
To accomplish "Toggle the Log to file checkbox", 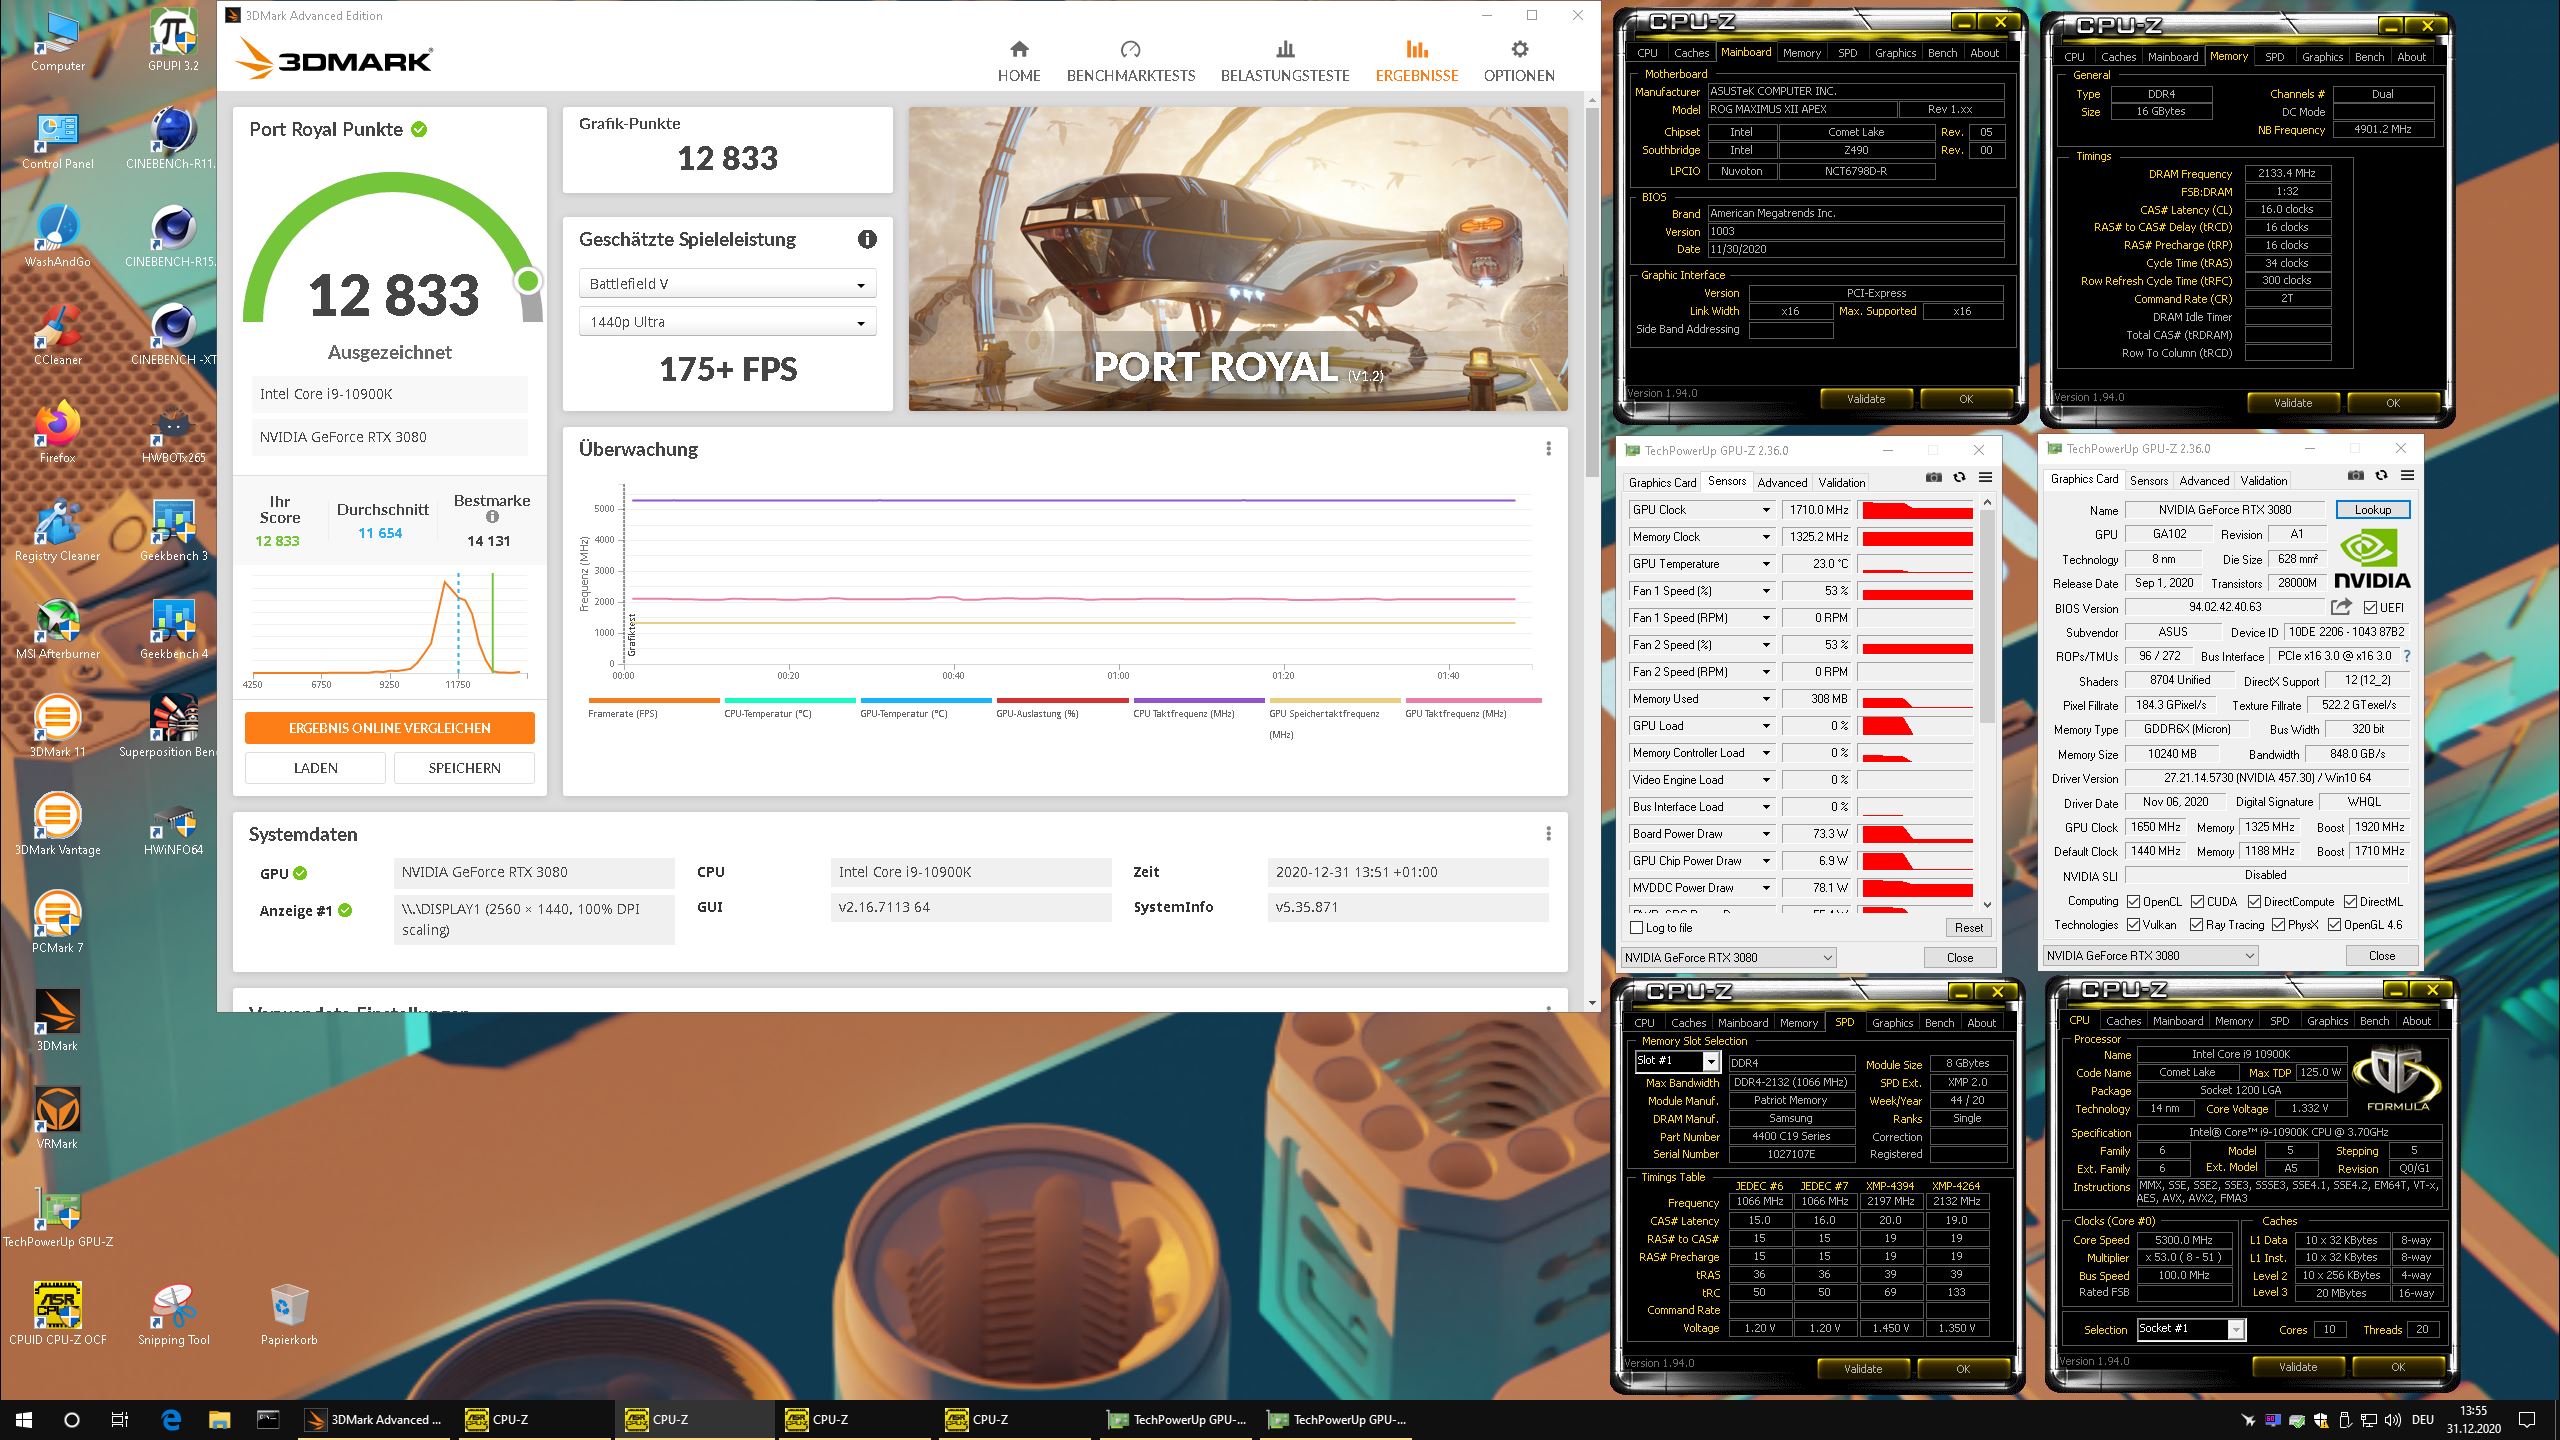I will pyautogui.click(x=1637, y=928).
